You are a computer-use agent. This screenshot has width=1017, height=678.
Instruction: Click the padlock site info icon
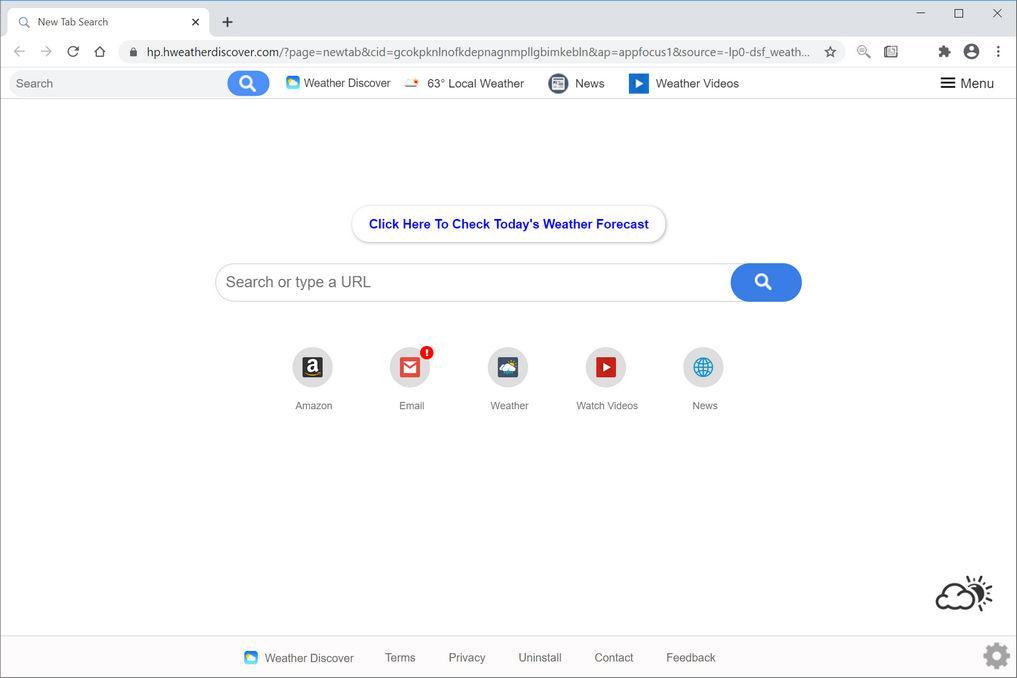pos(134,52)
